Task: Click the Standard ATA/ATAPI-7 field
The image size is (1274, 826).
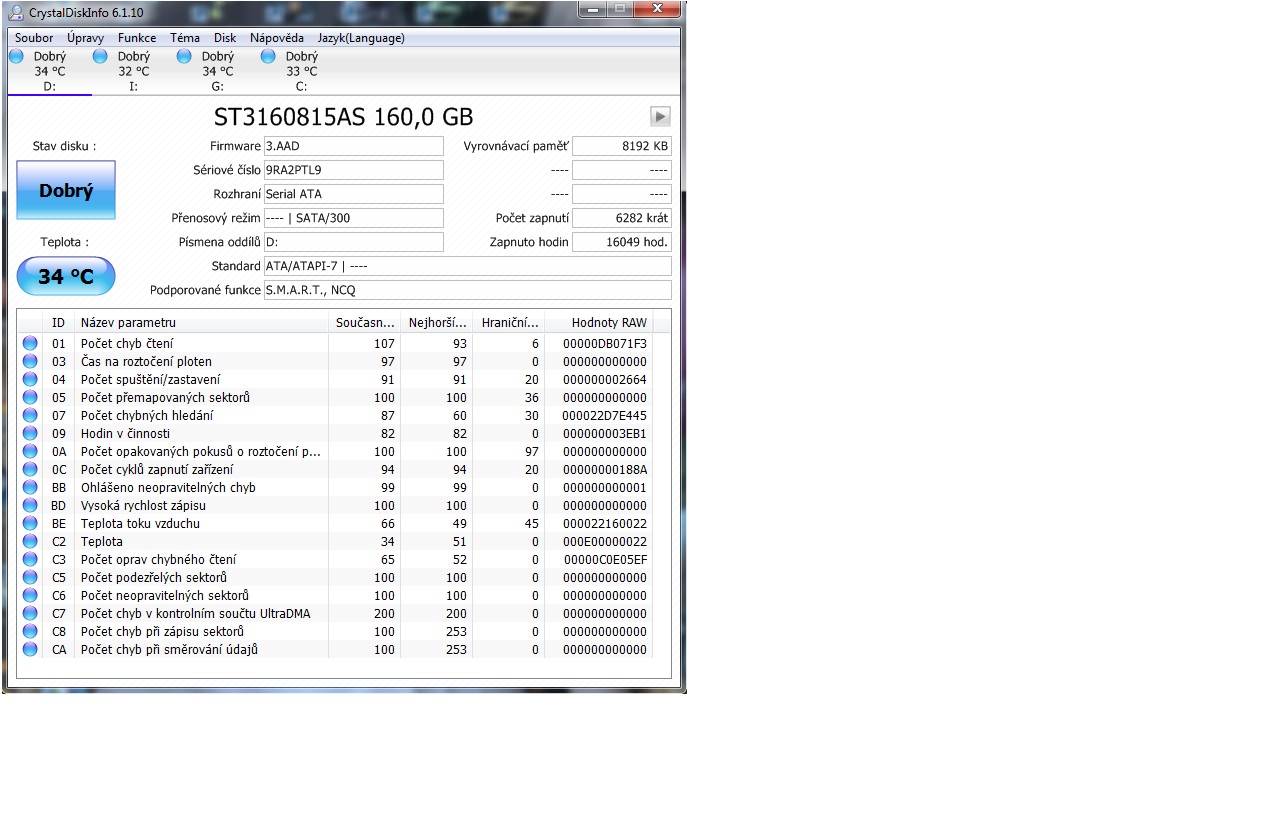Action: point(467,266)
